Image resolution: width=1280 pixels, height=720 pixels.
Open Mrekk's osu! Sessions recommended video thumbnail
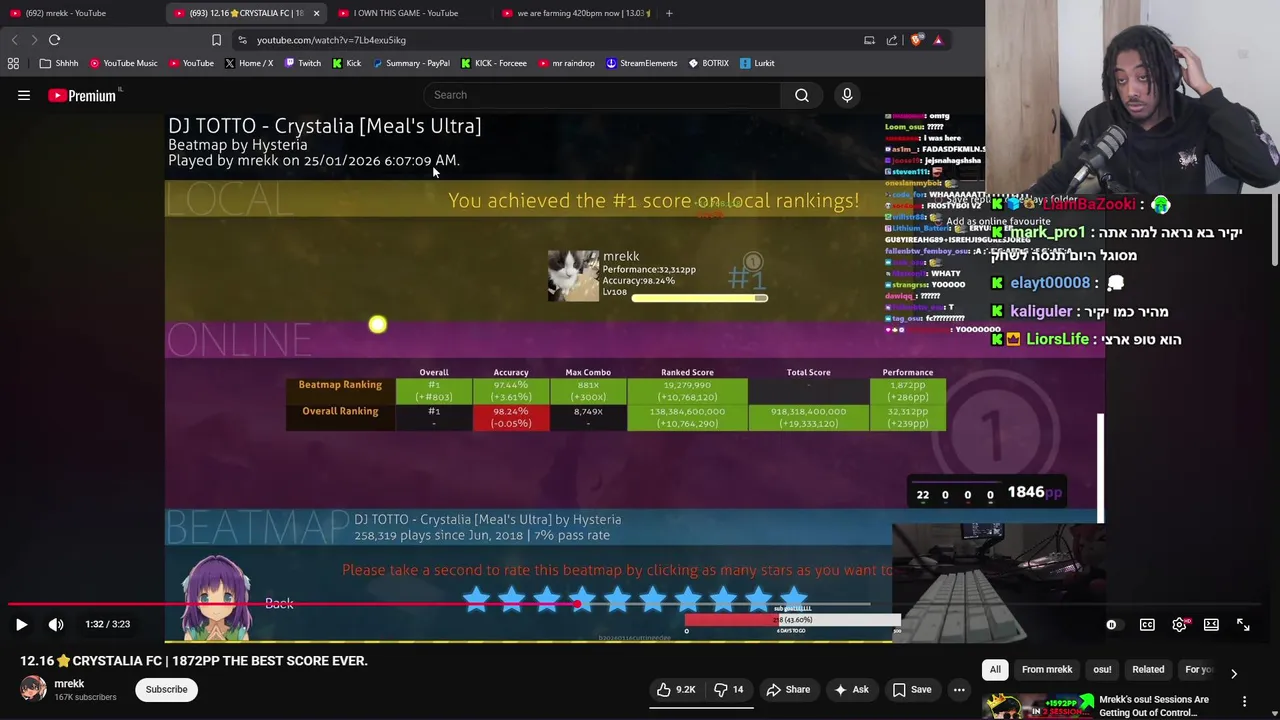point(1037,706)
